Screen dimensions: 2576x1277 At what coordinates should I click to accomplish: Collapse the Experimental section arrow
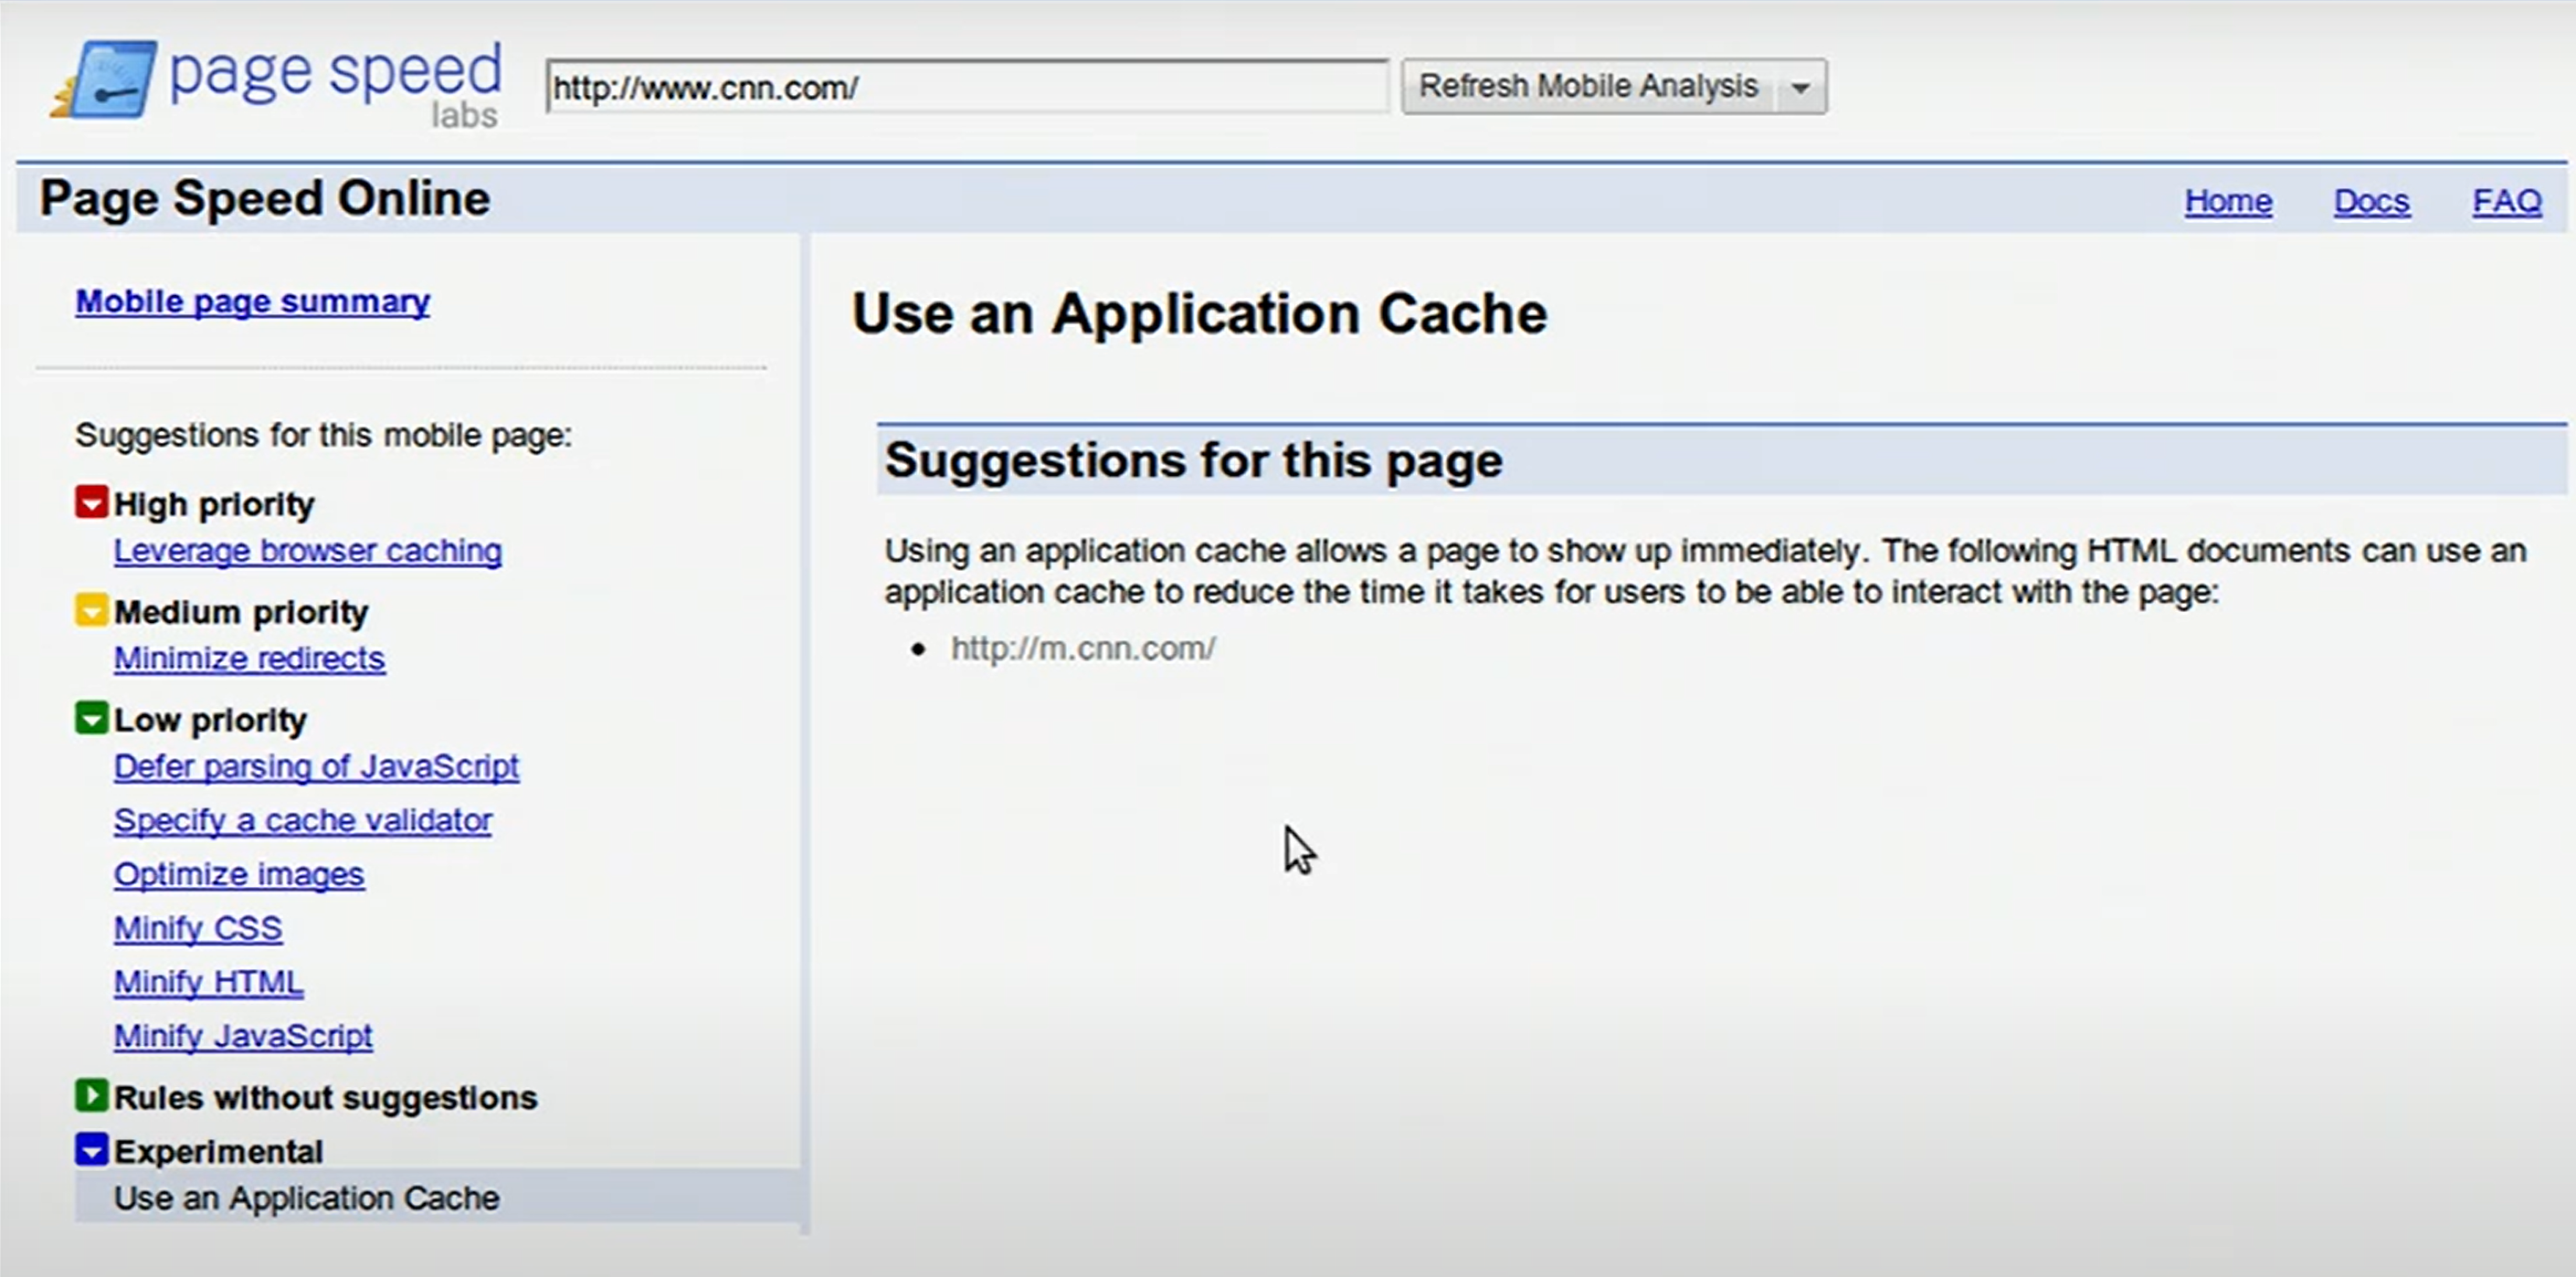[91, 1150]
